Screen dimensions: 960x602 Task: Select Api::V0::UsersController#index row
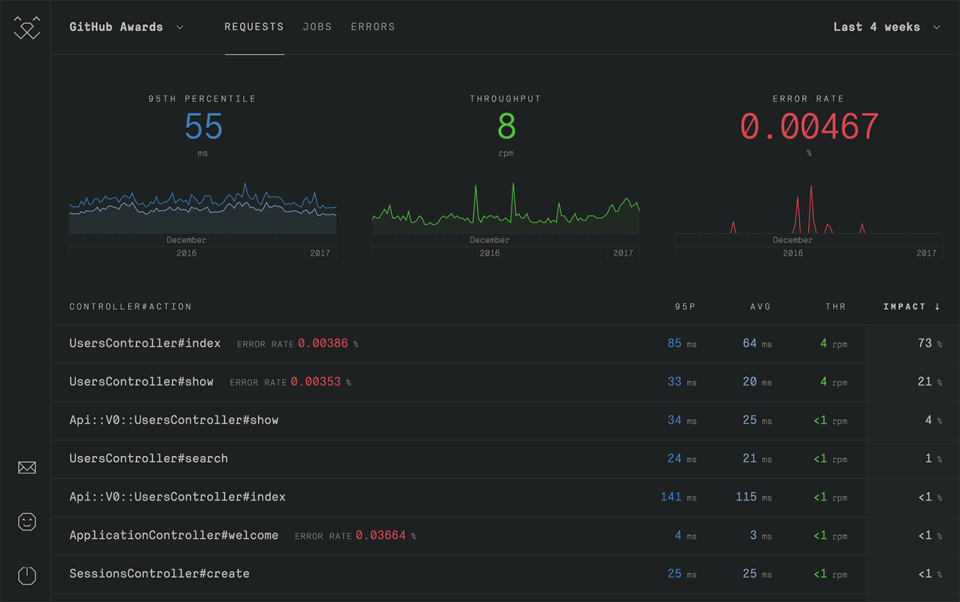point(177,497)
